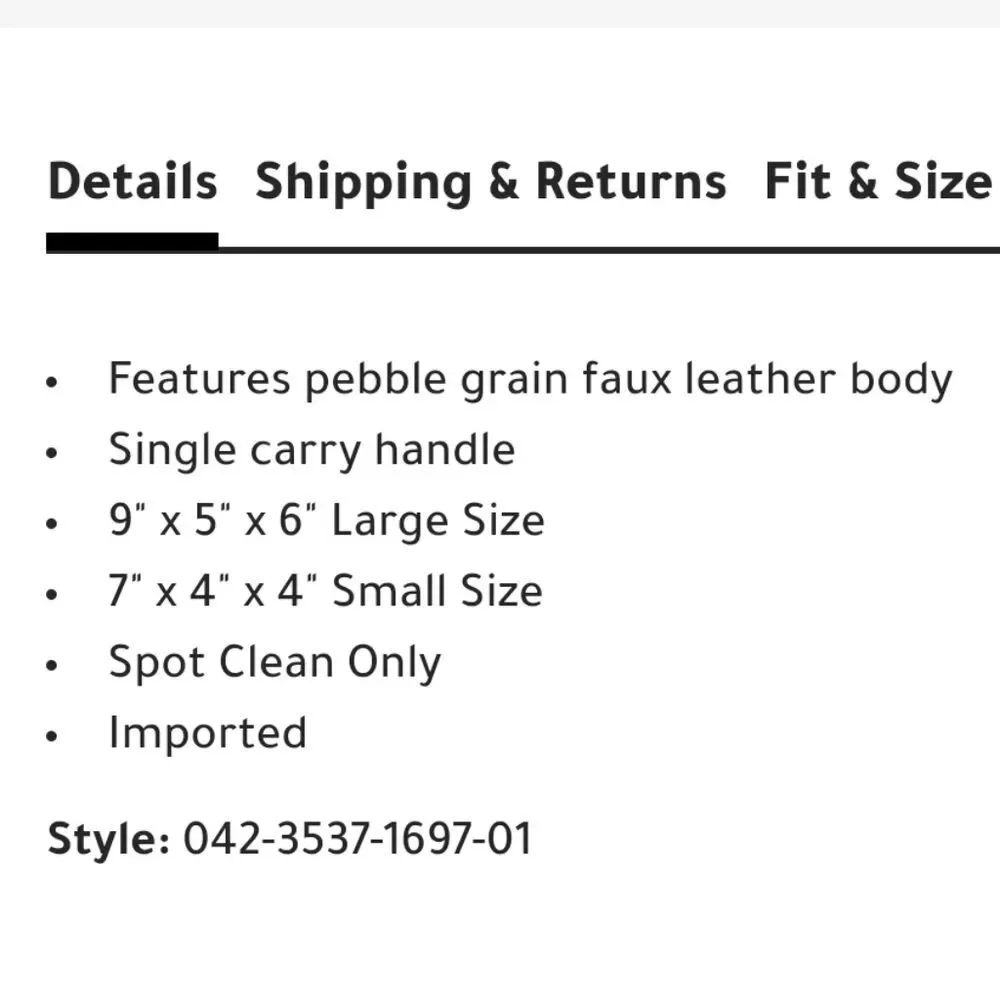This screenshot has height=1000, width=1000.
Task: Switch to Shipping & Returns tab
Action: 490,182
